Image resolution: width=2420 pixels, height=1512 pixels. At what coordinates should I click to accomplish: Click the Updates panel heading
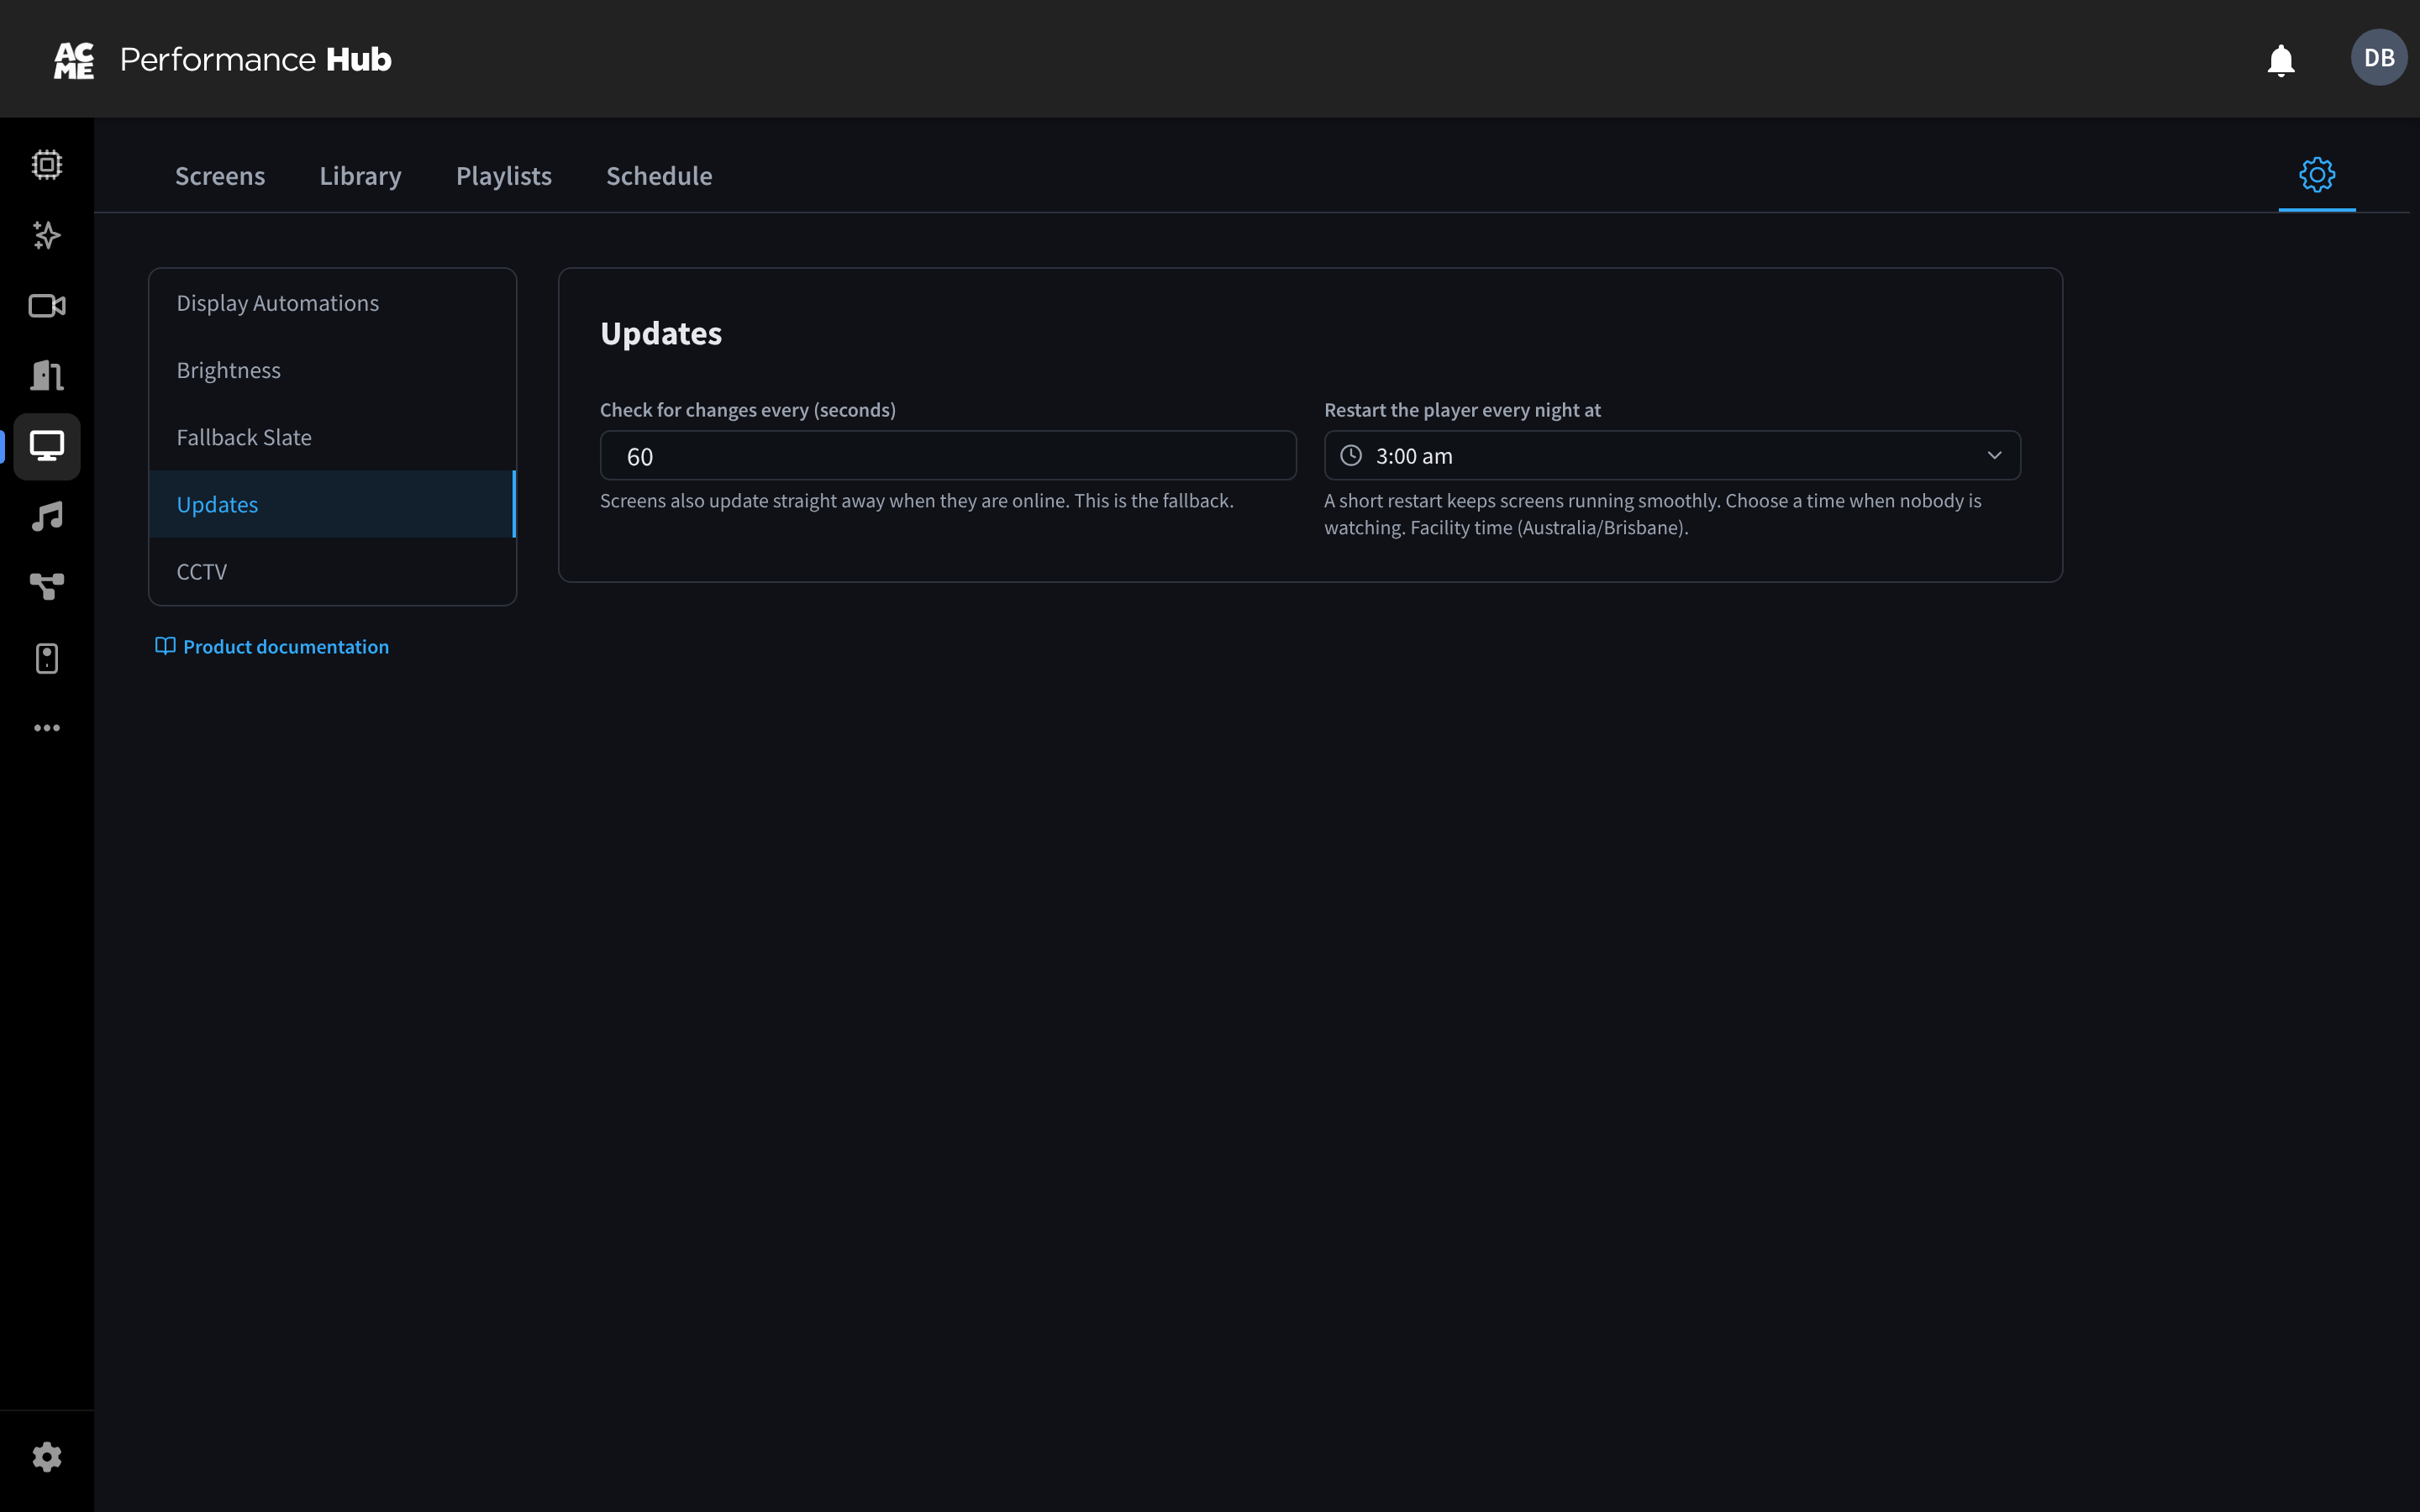point(661,333)
